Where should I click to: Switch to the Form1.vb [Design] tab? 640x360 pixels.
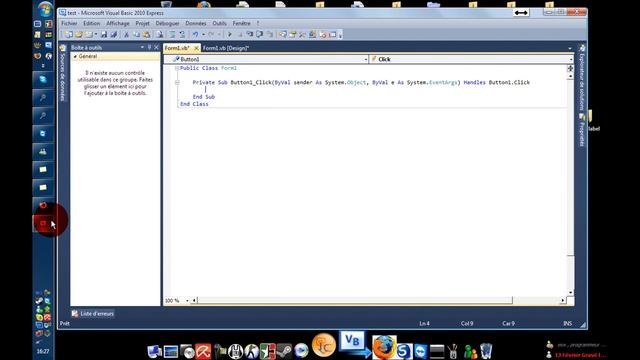click(x=226, y=48)
